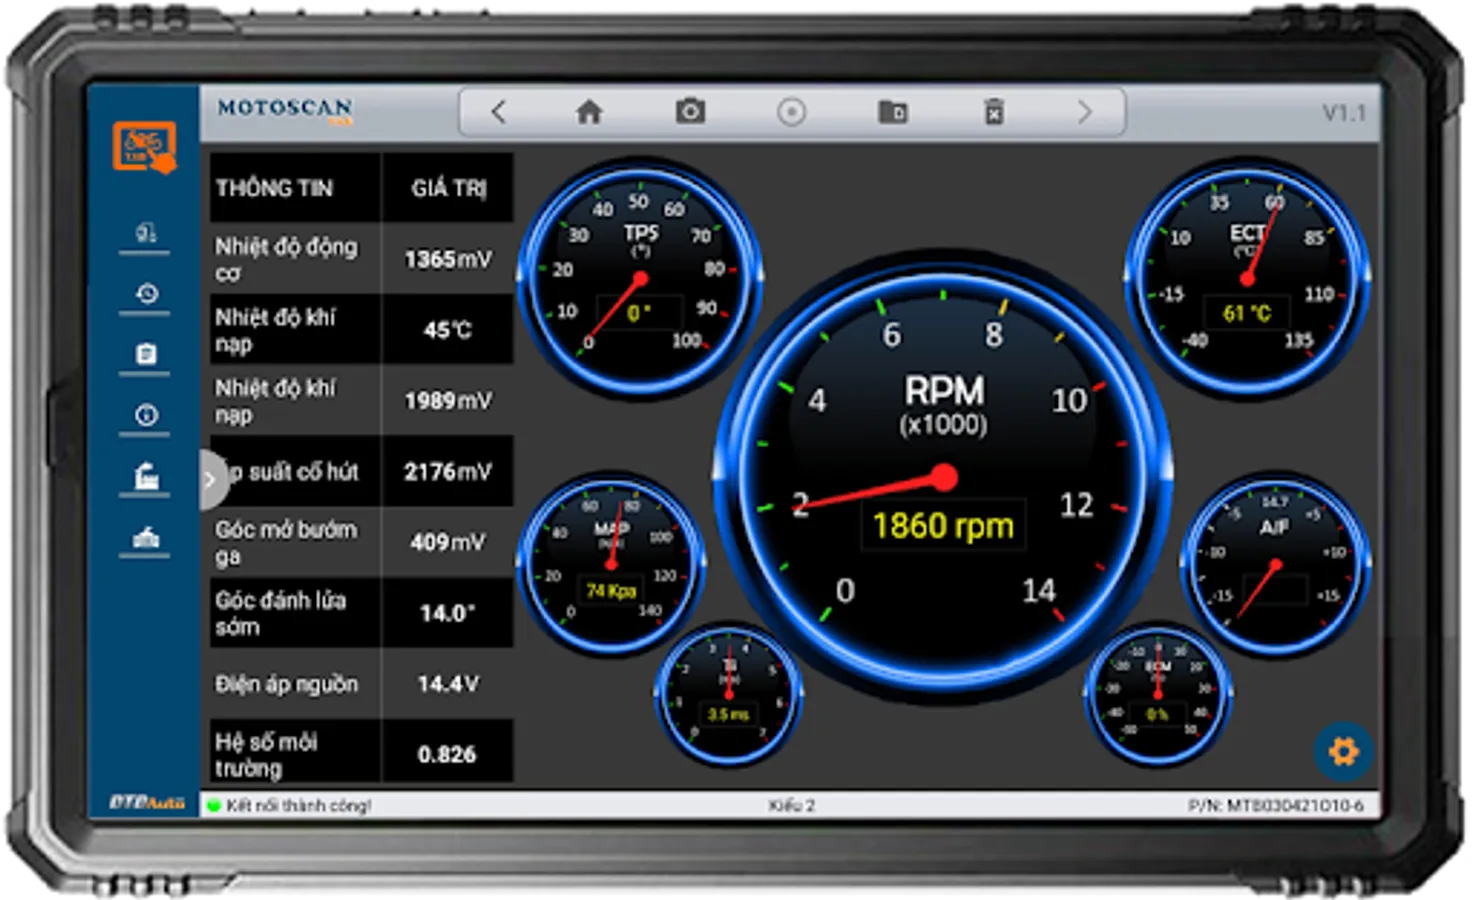Open settings with the orange gear icon
This screenshot has width=1472, height=900.
[1343, 751]
